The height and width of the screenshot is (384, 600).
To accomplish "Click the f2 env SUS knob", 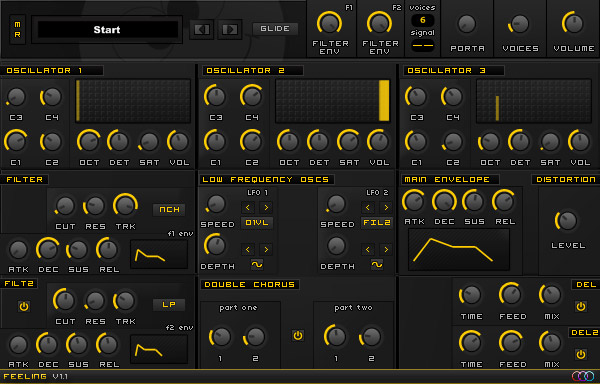I will tap(77, 345).
